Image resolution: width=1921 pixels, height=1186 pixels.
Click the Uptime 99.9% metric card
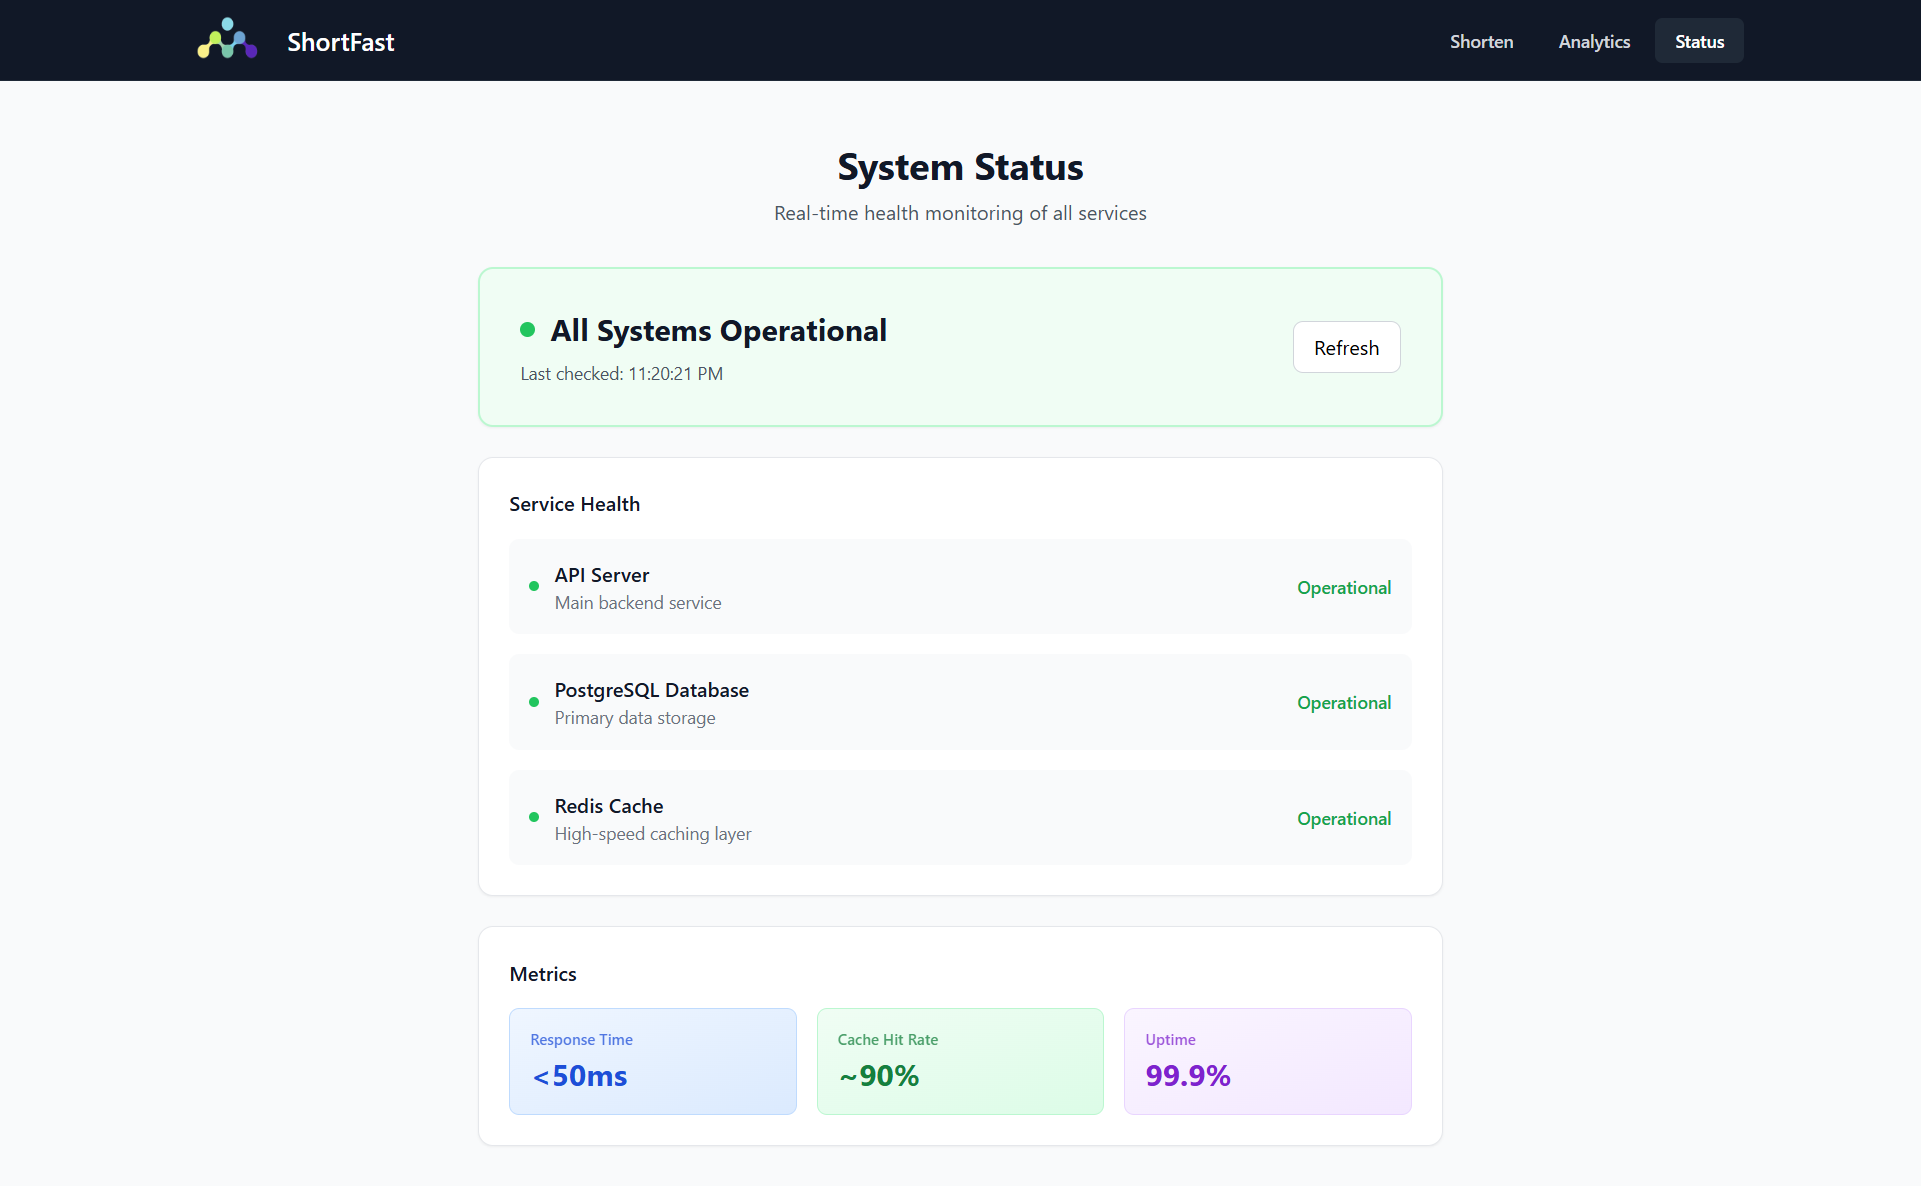(x=1267, y=1061)
